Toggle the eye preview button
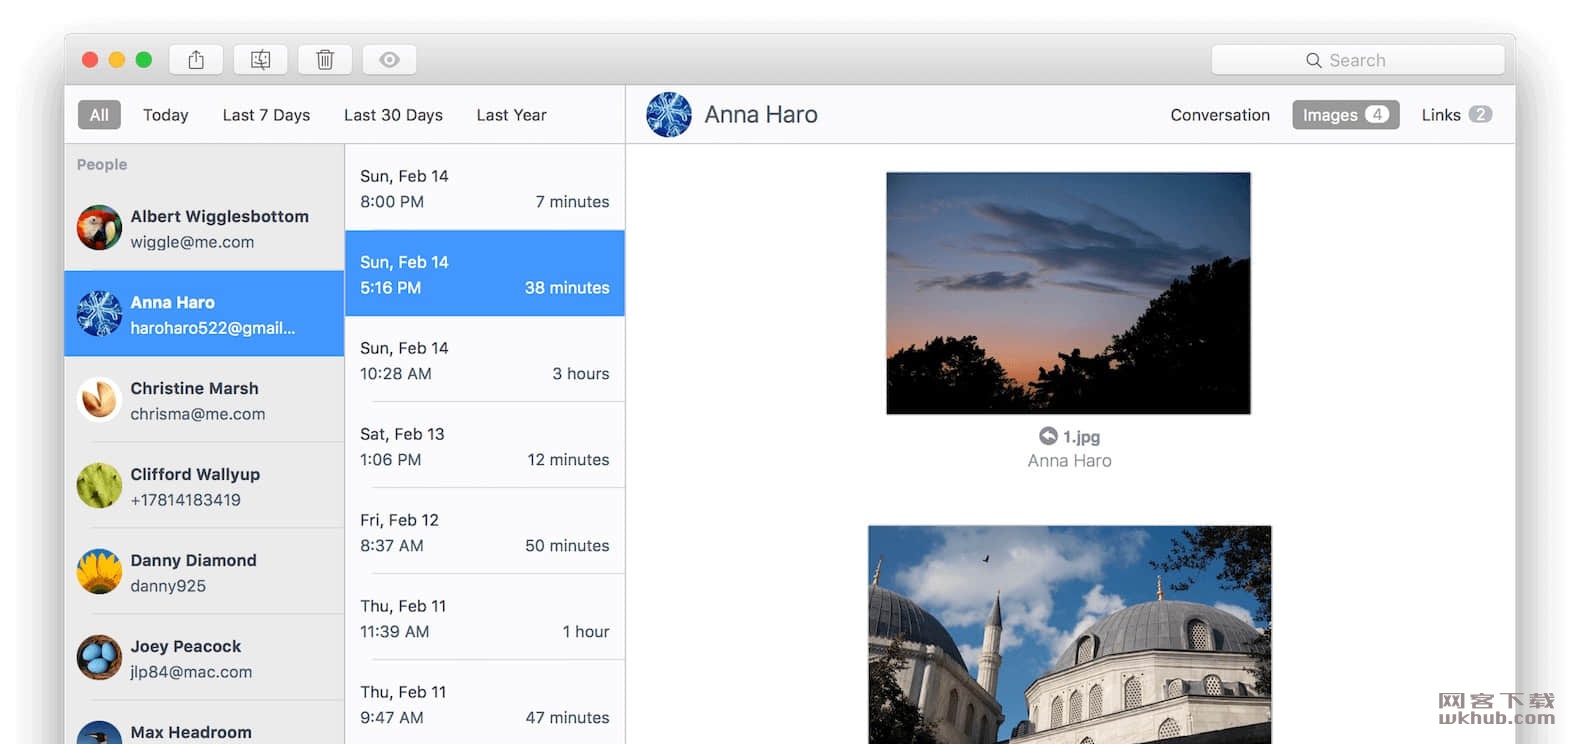Image resolution: width=1580 pixels, height=744 pixels. [x=389, y=60]
